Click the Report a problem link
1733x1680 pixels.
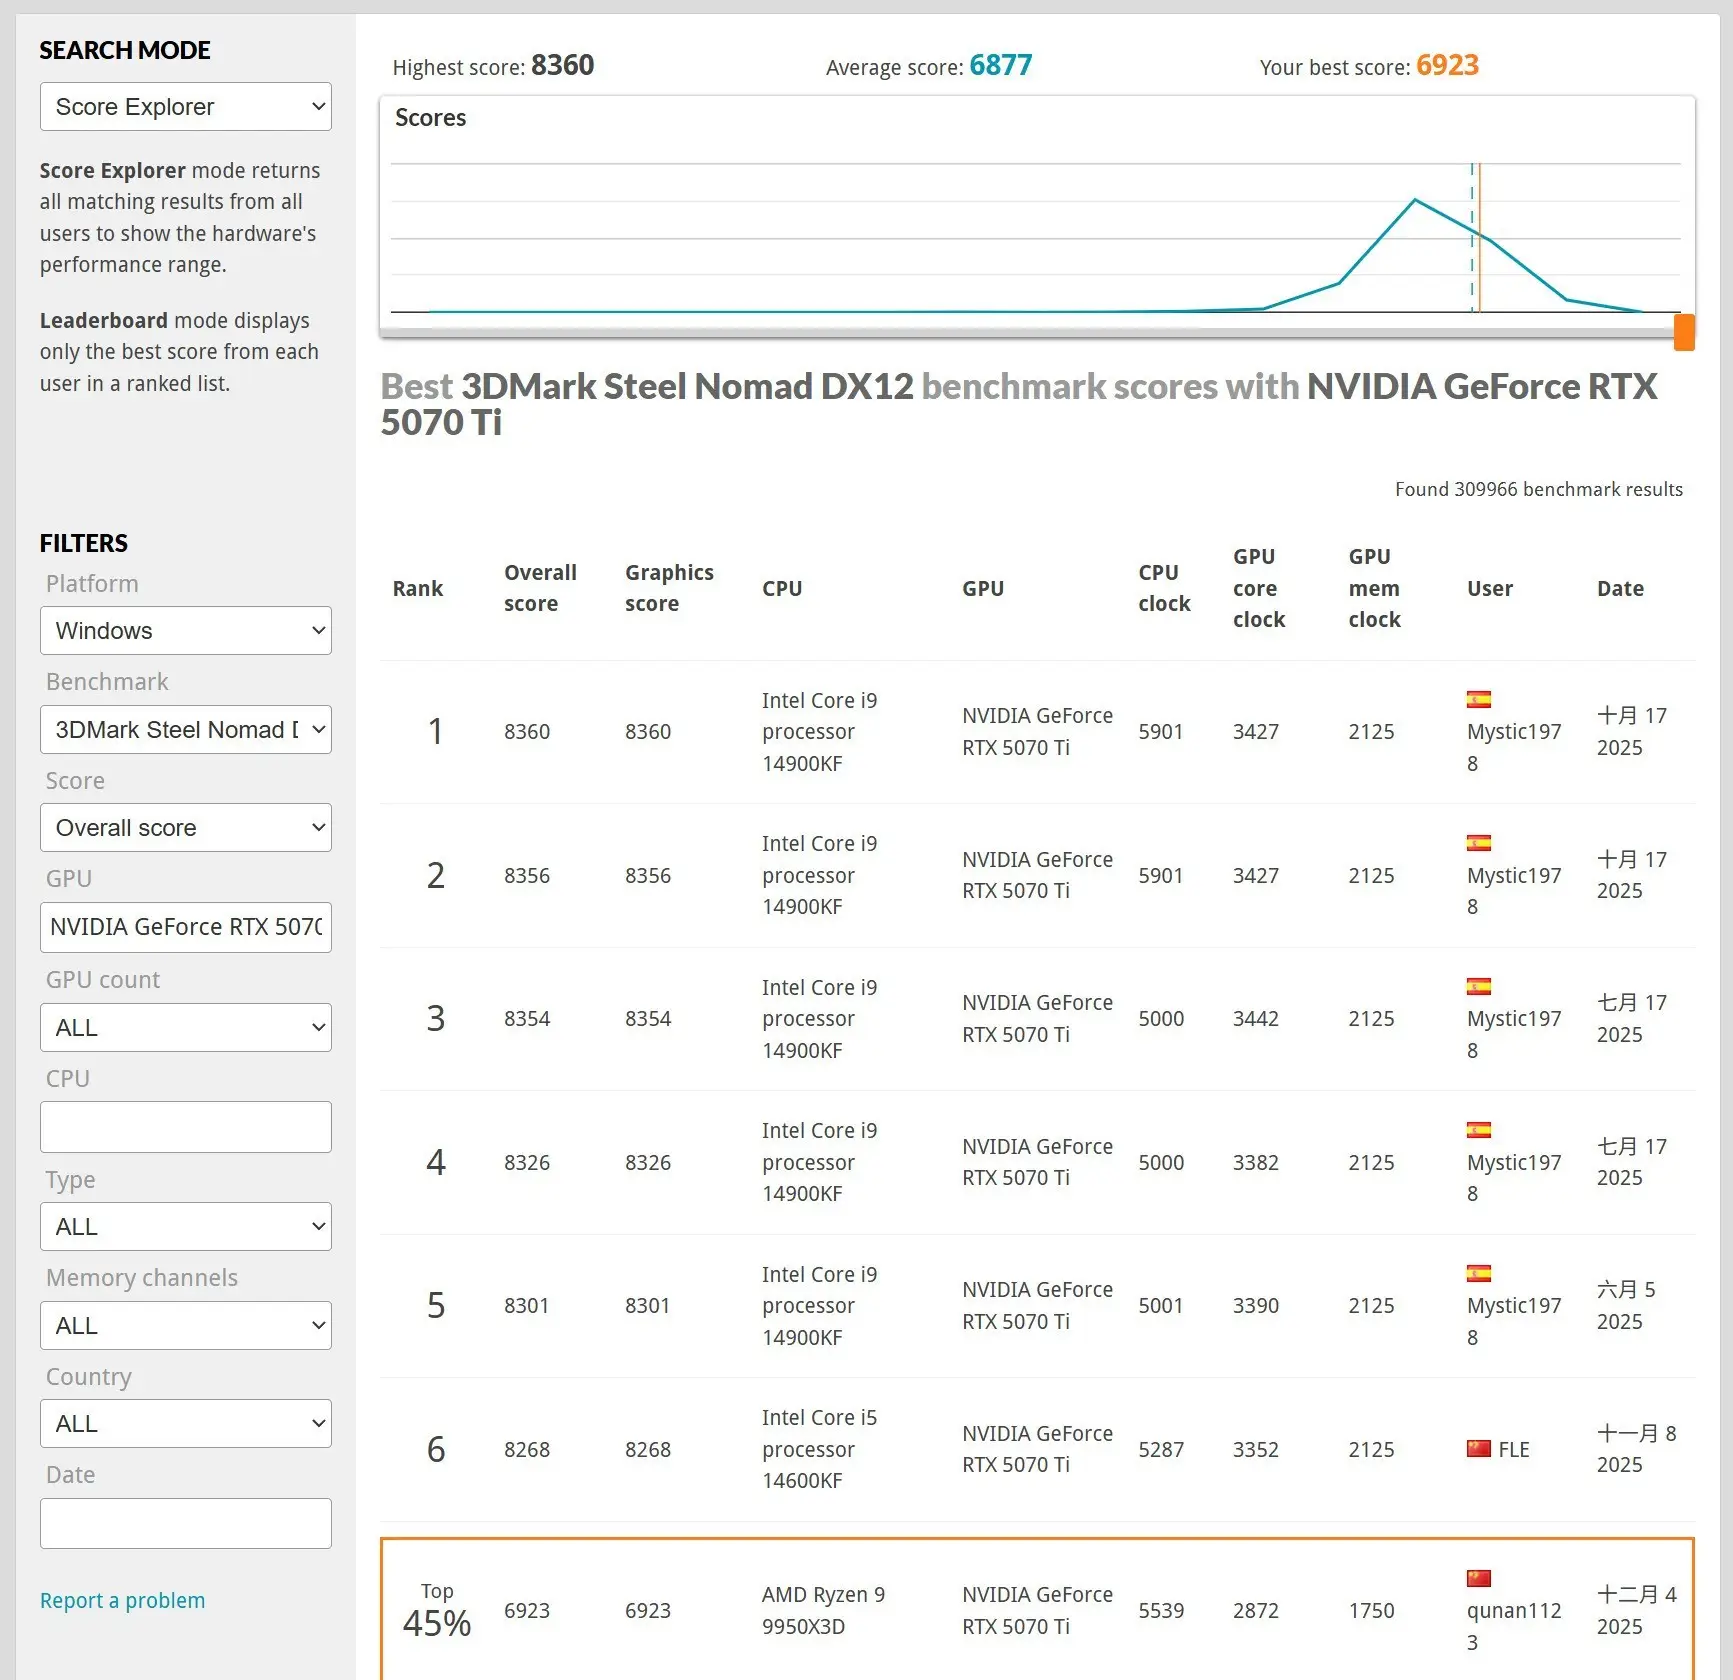[x=122, y=1601]
